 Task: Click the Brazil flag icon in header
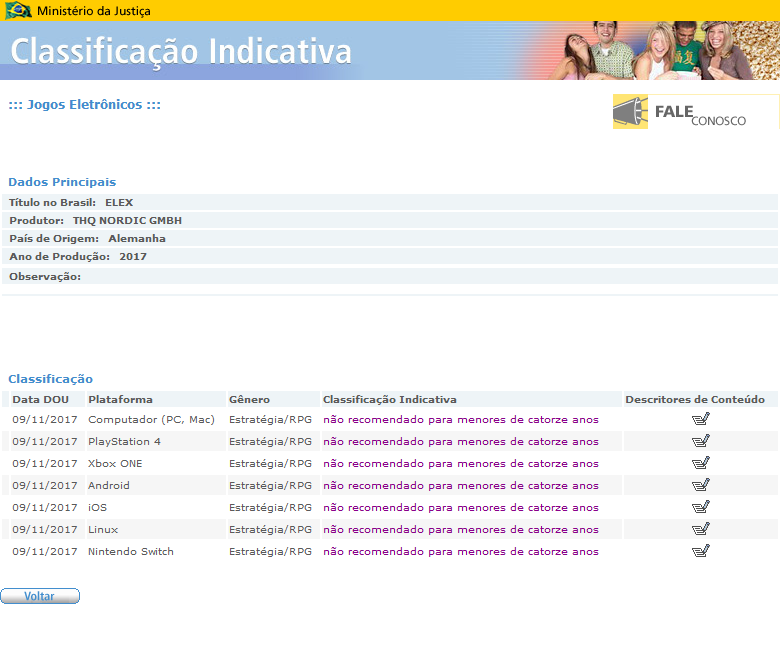coord(18,11)
